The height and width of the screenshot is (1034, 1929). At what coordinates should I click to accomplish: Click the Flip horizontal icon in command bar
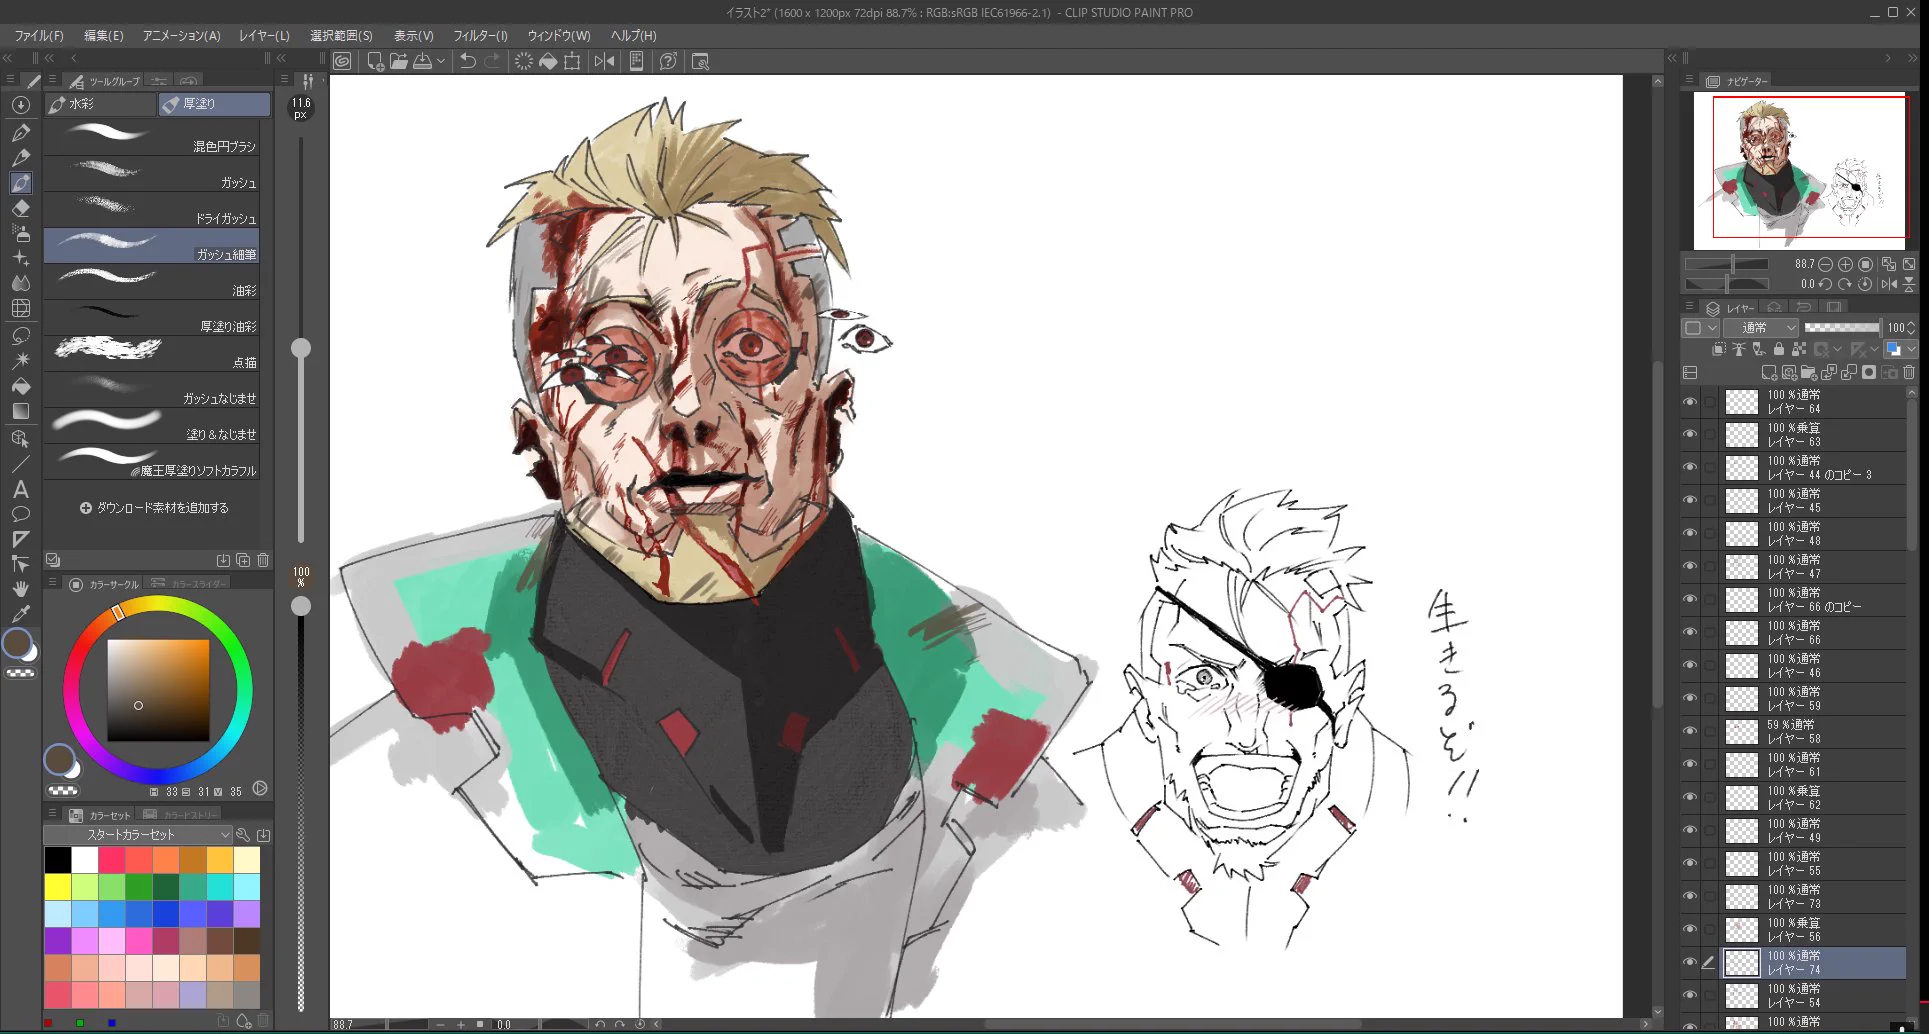click(x=604, y=61)
